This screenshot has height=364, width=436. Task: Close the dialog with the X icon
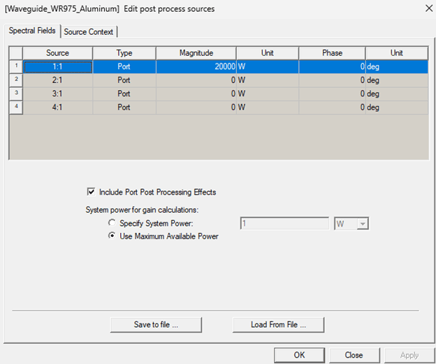click(x=429, y=8)
